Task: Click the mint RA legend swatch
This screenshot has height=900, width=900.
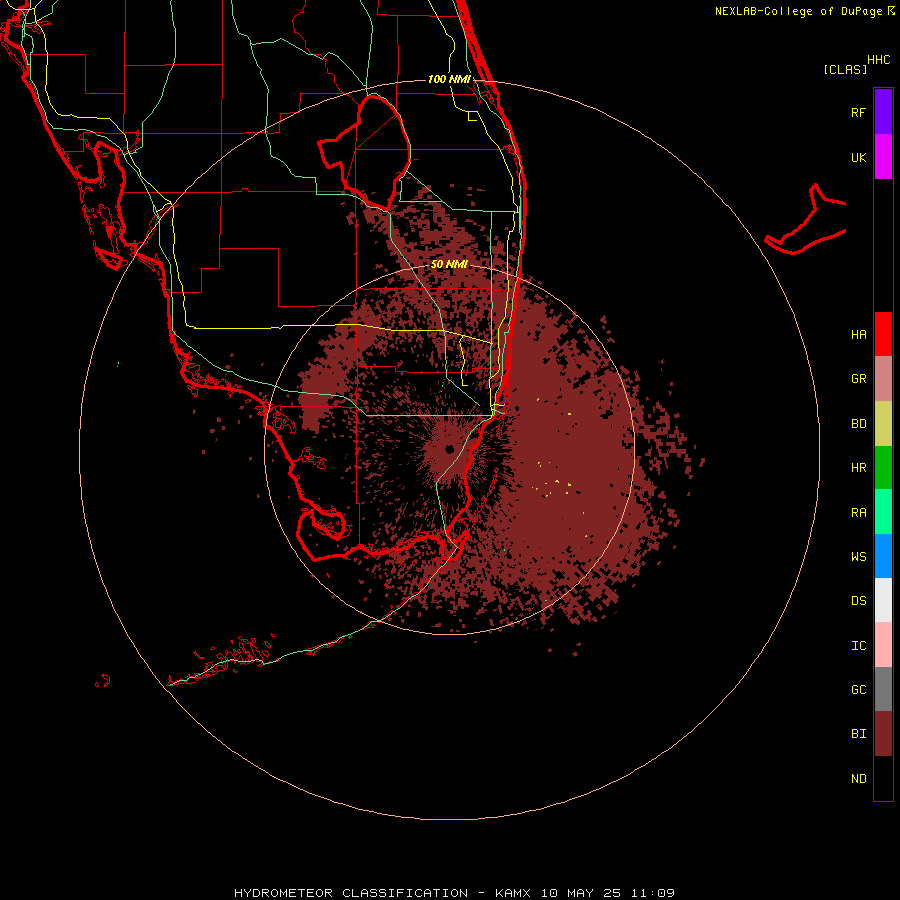Action: pyautogui.click(x=883, y=512)
